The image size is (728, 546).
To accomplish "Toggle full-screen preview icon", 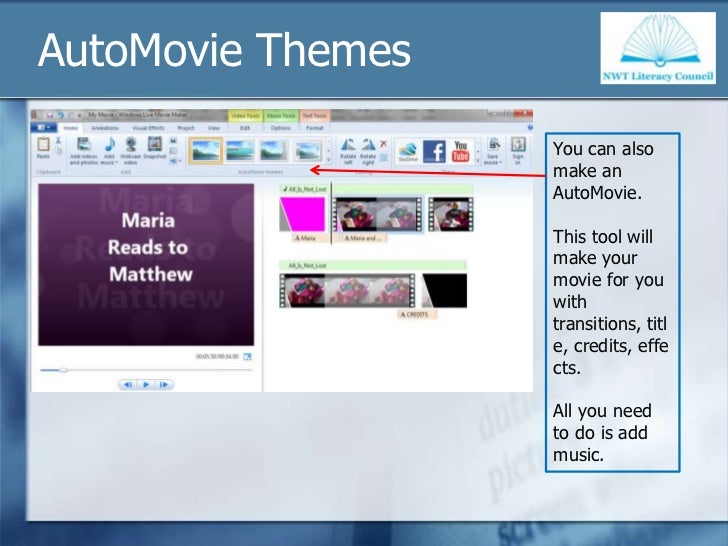I will [x=247, y=357].
